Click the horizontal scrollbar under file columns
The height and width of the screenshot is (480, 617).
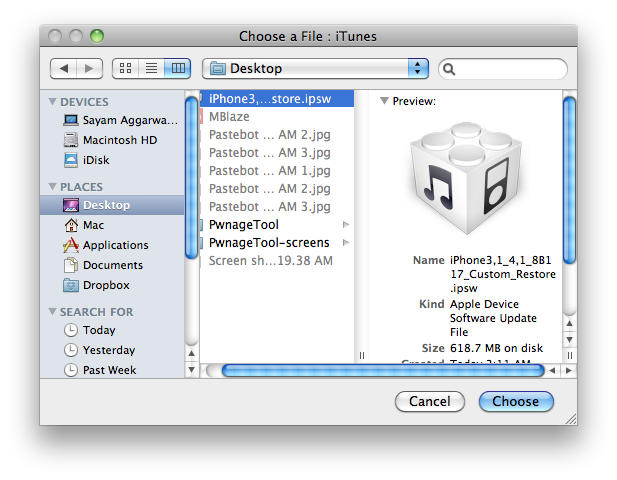click(x=380, y=370)
